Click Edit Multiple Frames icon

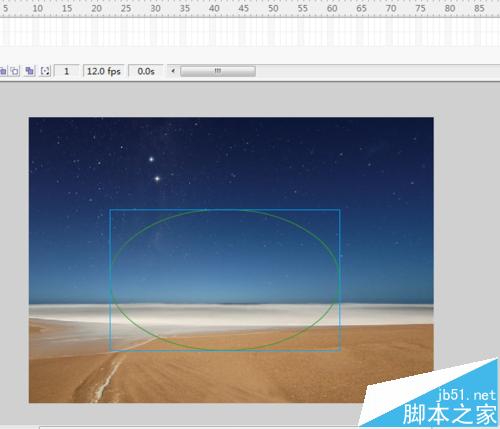(30, 71)
